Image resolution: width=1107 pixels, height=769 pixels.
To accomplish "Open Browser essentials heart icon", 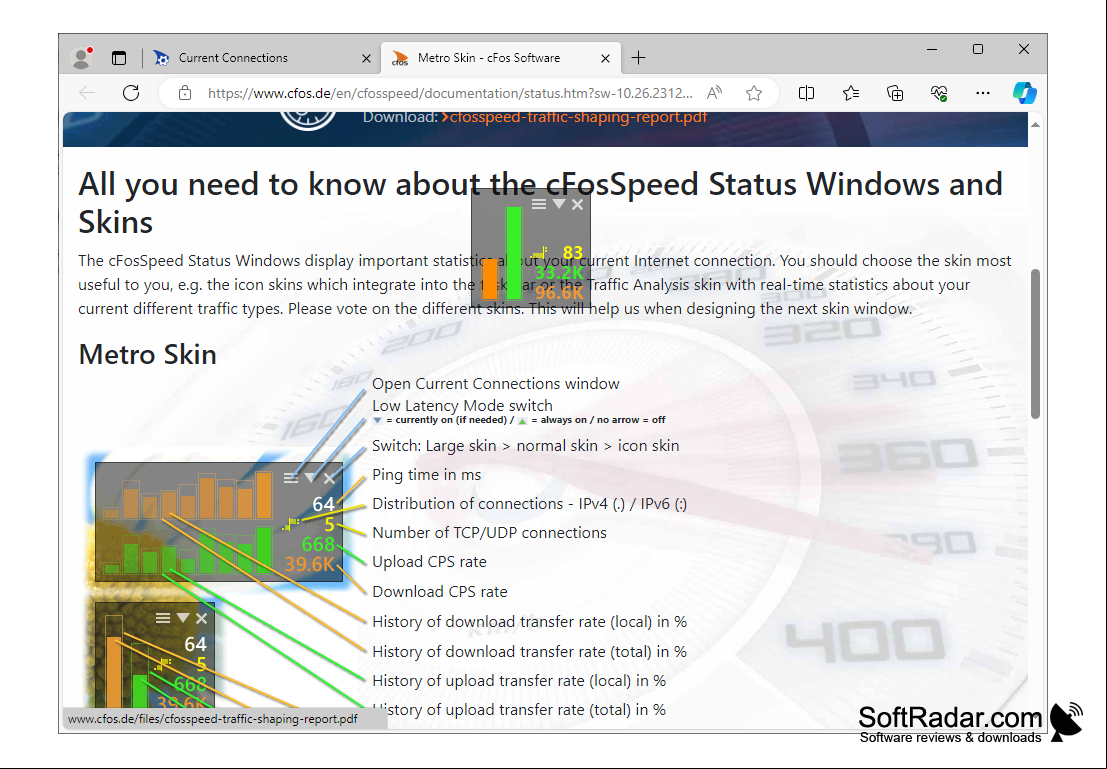I will point(938,93).
